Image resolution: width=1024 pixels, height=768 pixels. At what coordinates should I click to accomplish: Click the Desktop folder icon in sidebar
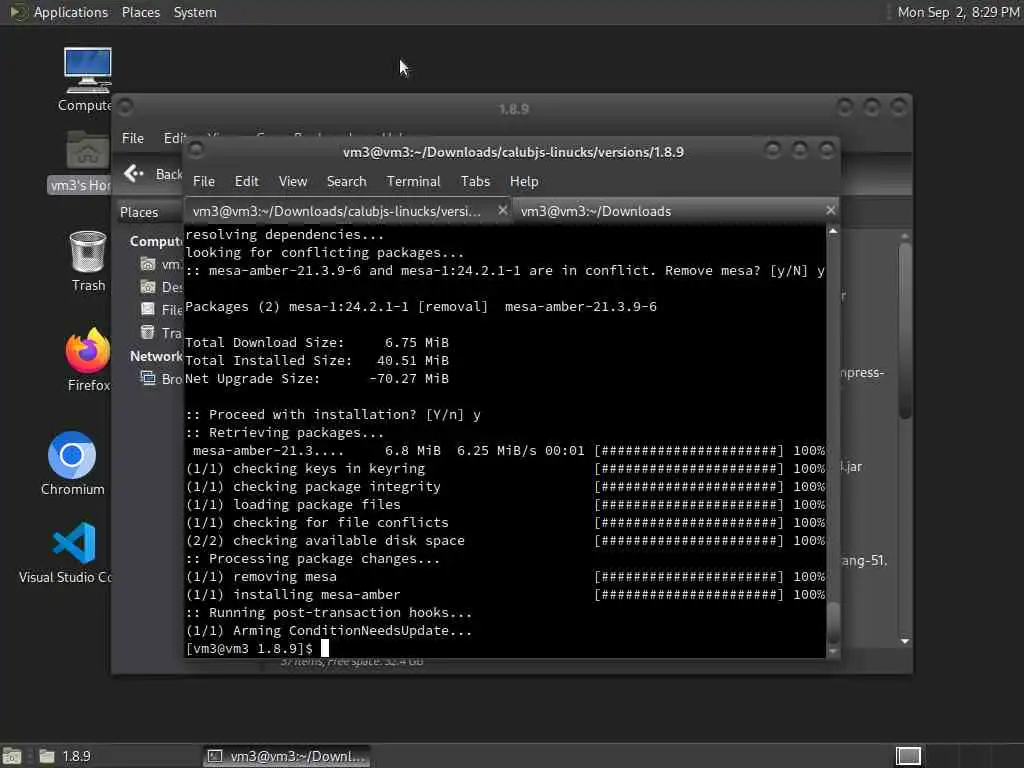[148, 287]
